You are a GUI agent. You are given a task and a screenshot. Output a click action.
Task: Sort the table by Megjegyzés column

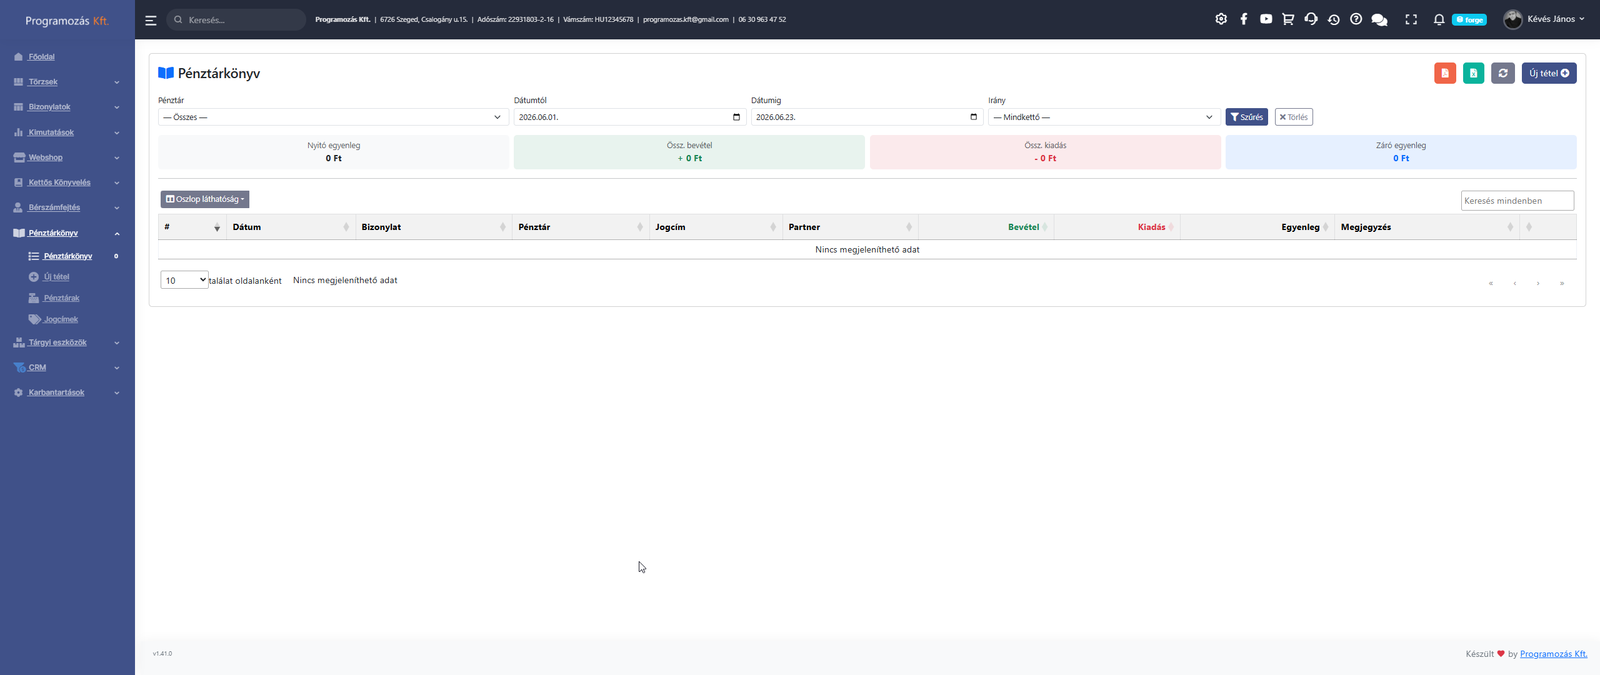1427,227
